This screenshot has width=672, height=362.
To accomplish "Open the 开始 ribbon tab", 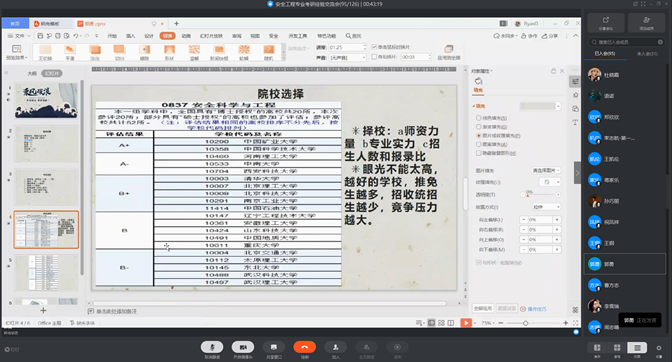I will [112, 36].
